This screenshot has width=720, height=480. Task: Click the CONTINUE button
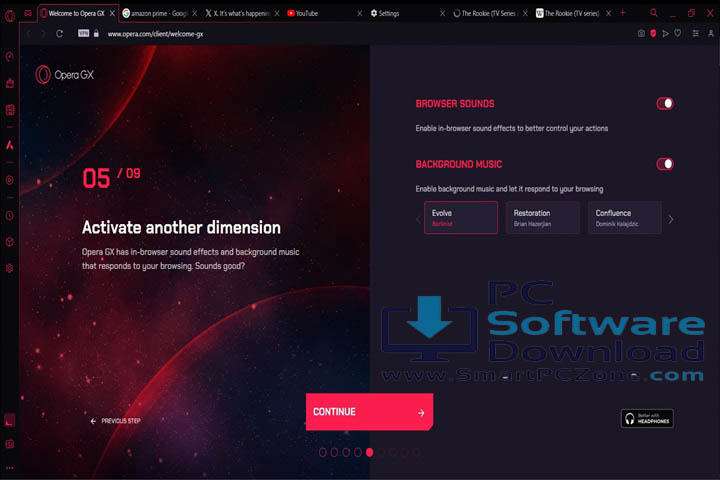coord(369,412)
